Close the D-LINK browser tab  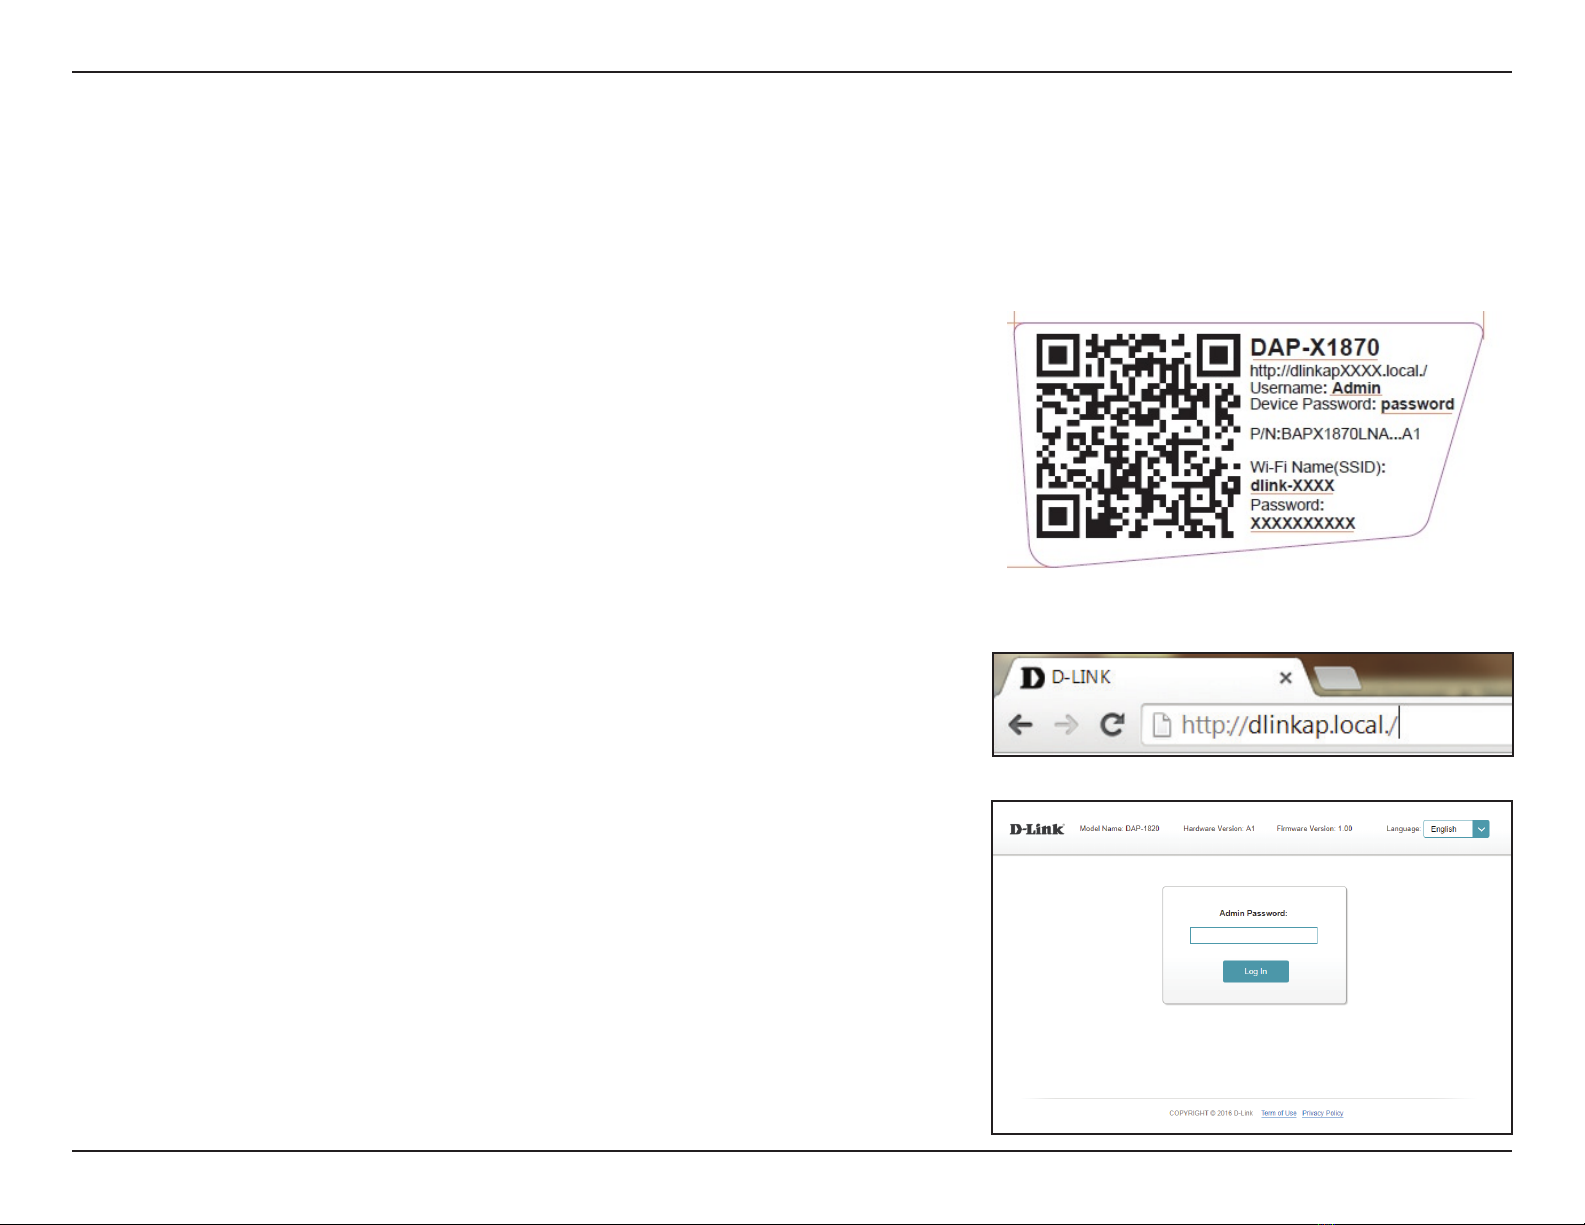tap(1286, 678)
